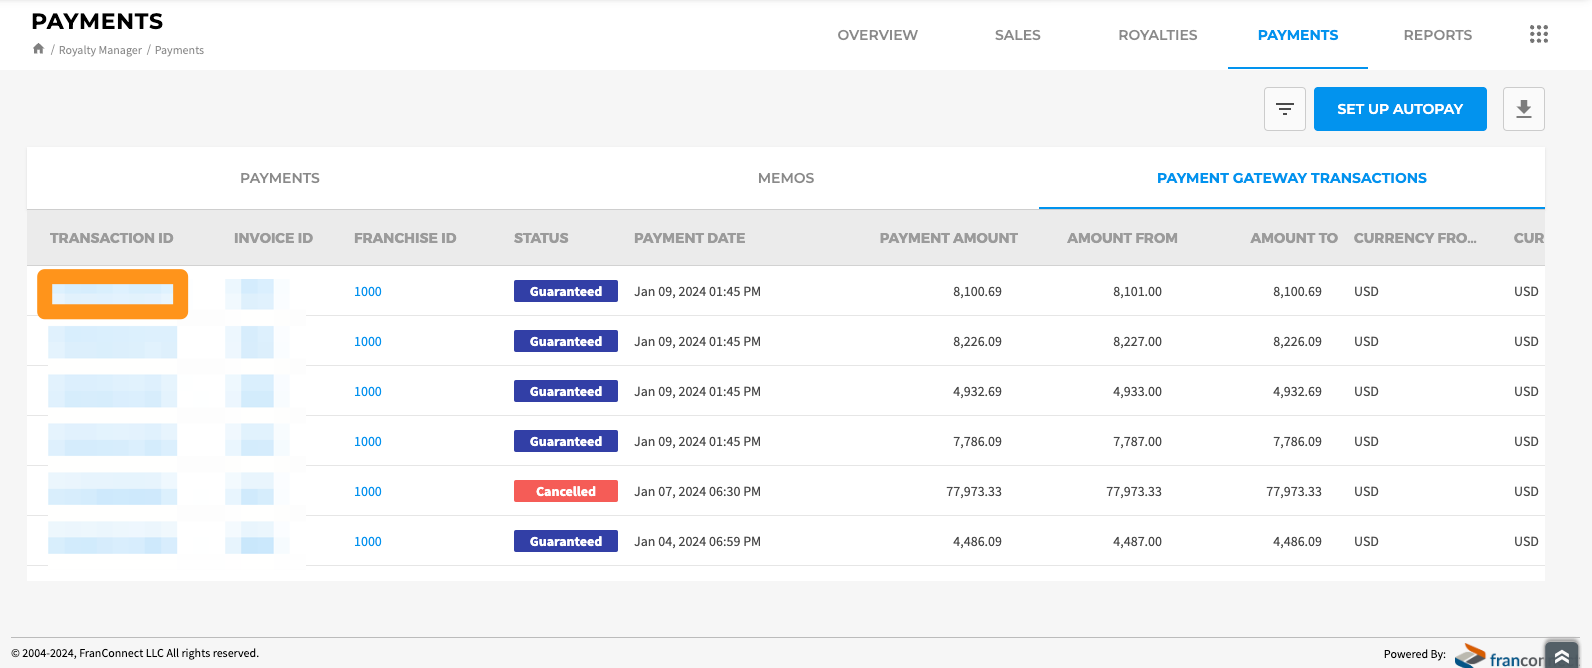Viewport: 1592px width, 668px height.
Task: Open the apps grid menu icon
Action: (1539, 35)
